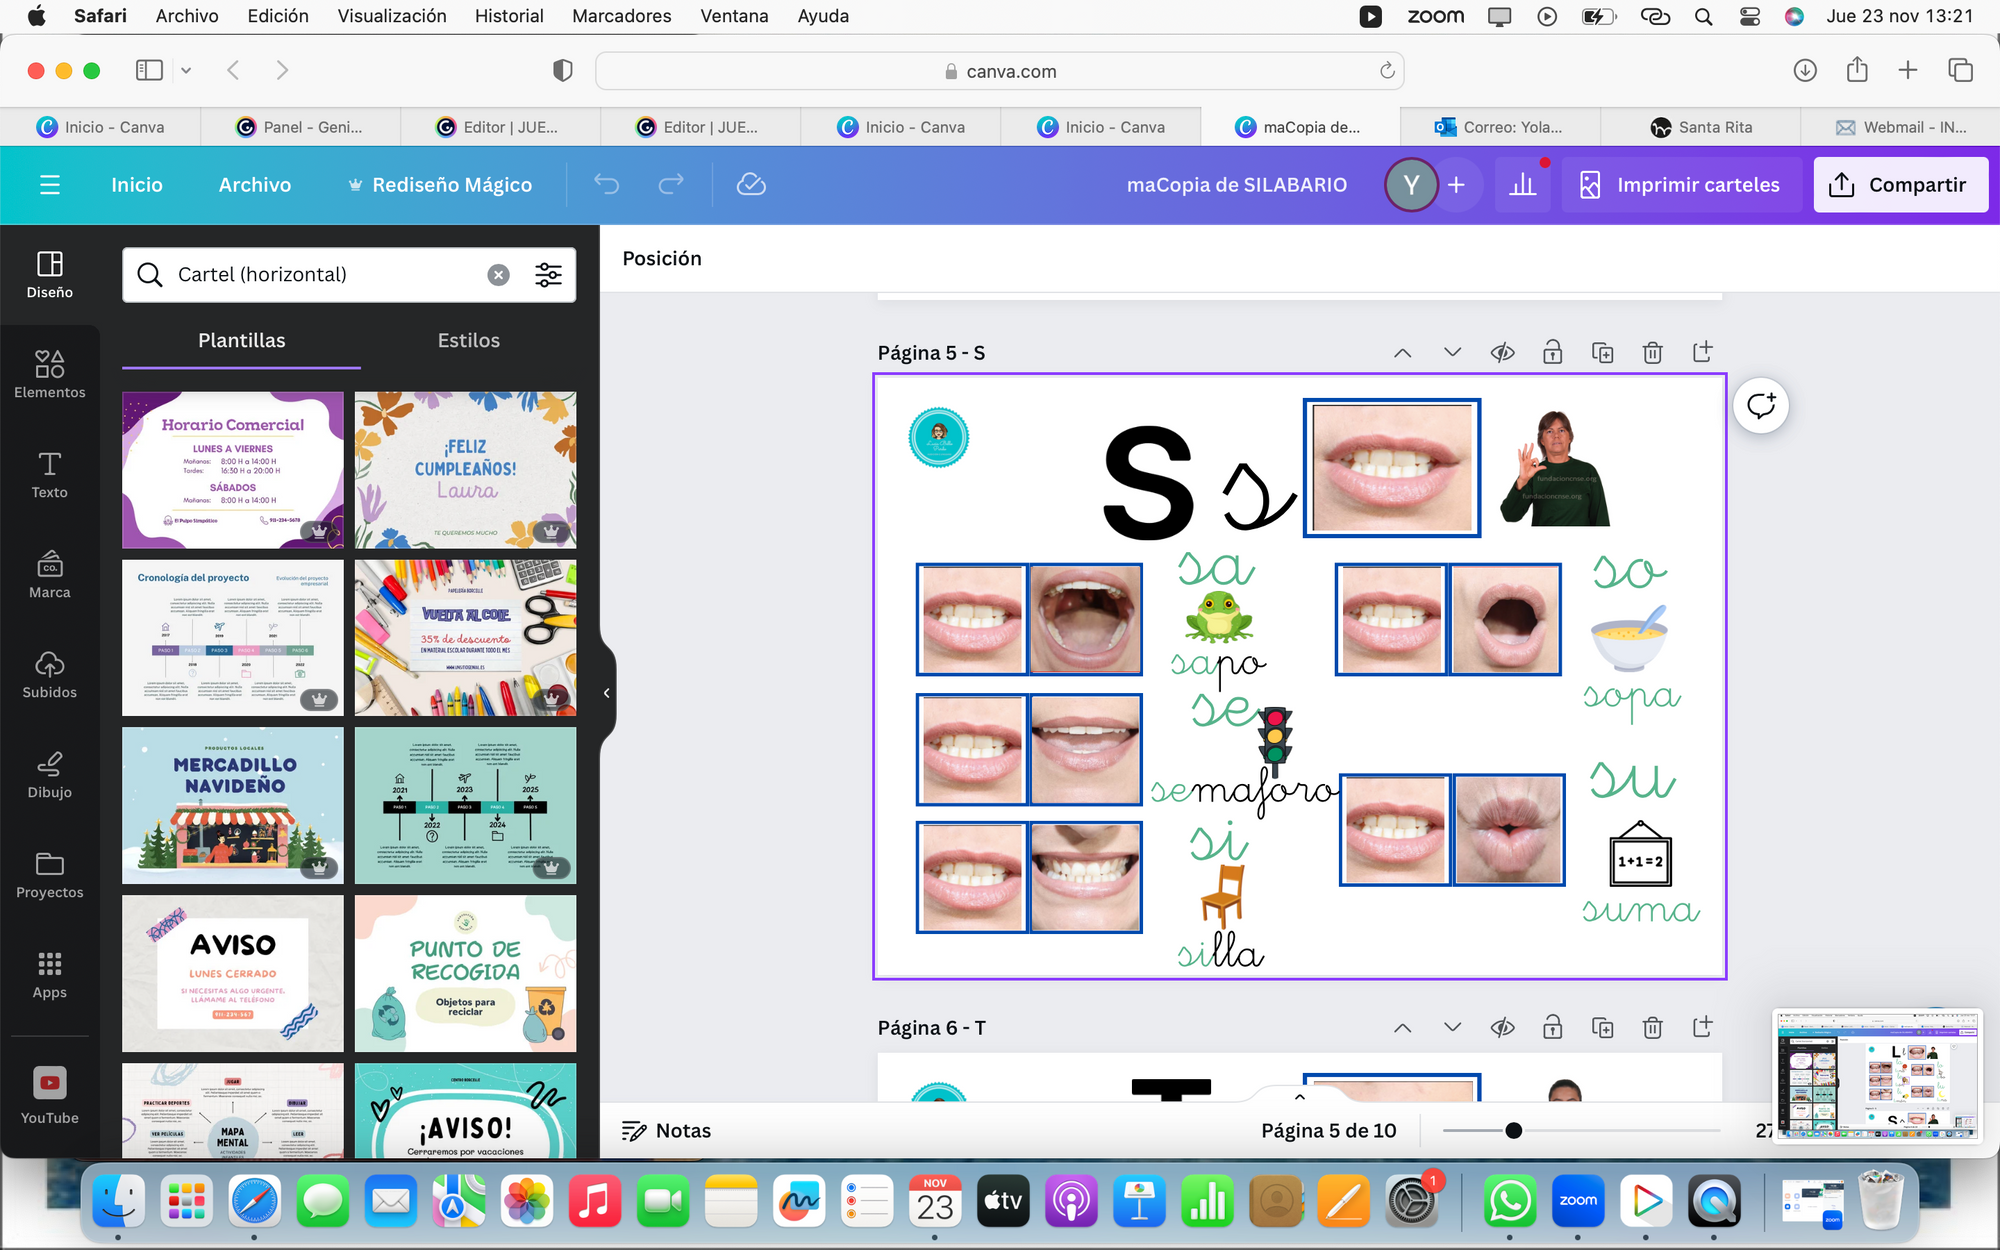2000x1250 pixels.
Task: Click the Imprimir carteles button
Action: click(1680, 184)
